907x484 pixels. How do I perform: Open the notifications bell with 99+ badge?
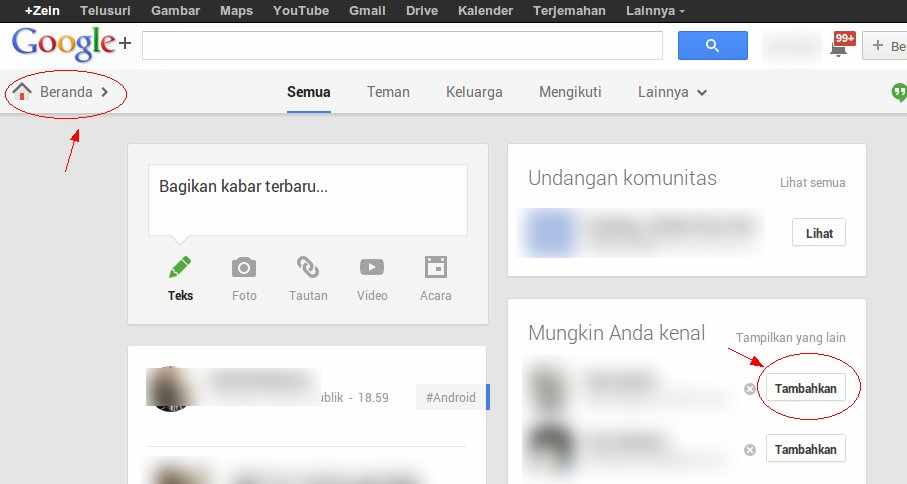coord(842,45)
